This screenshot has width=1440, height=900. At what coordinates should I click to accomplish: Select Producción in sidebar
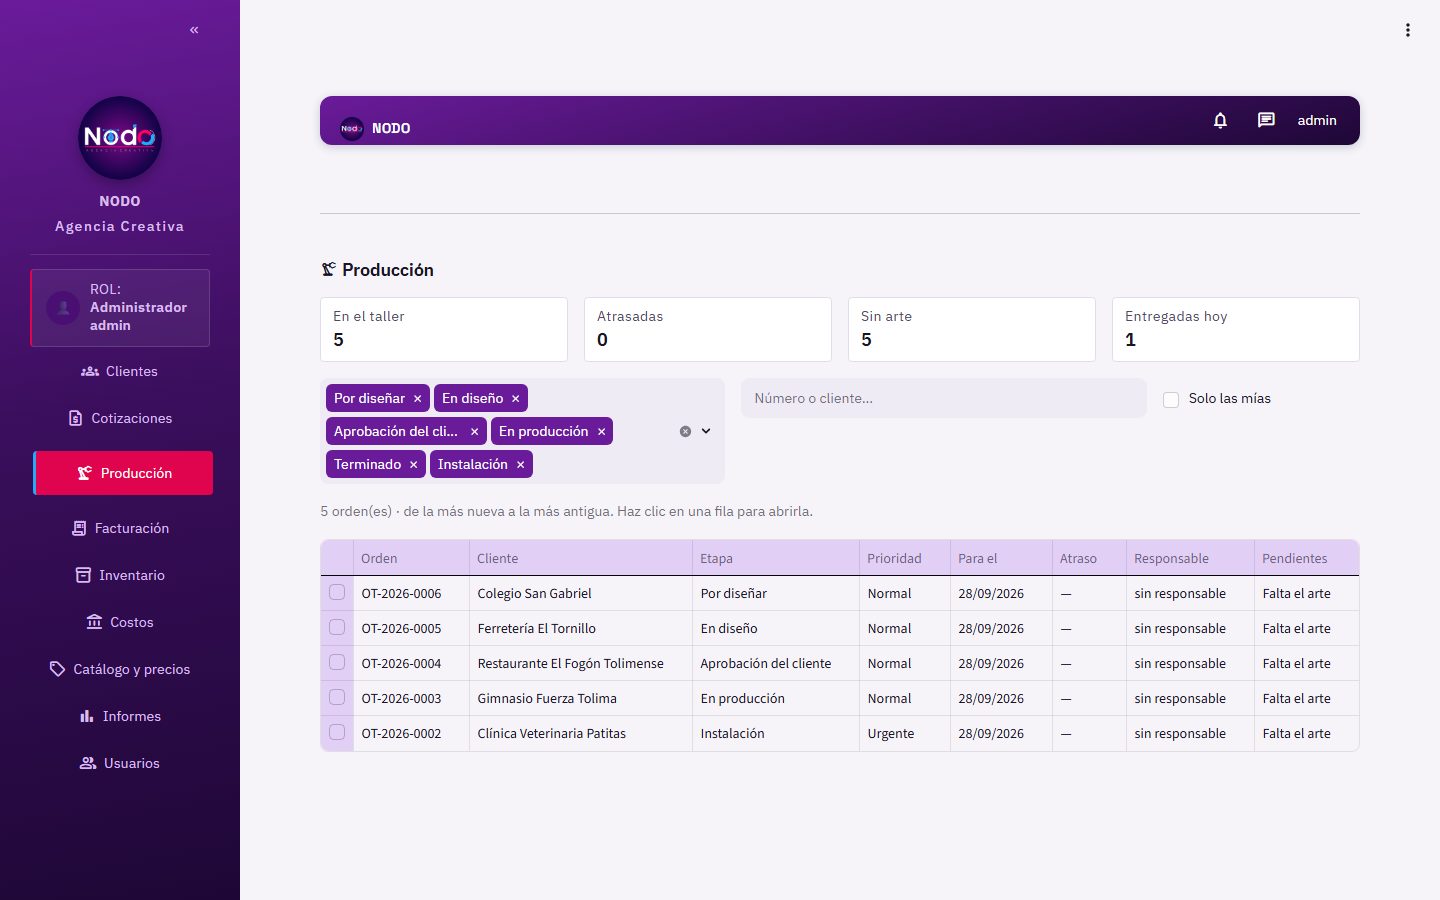(x=123, y=473)
